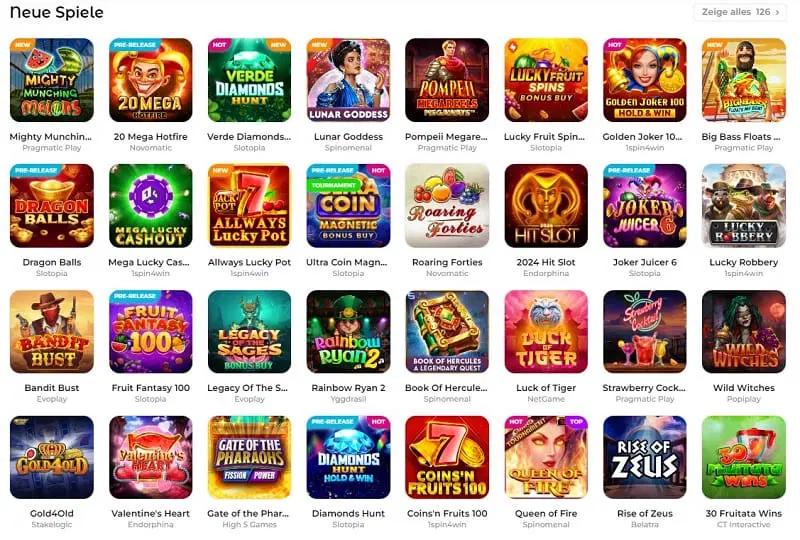Launch the 20 Mega Hotfire game
The height and width of the screenshot is (540, 800).
[x=151, y=80]
